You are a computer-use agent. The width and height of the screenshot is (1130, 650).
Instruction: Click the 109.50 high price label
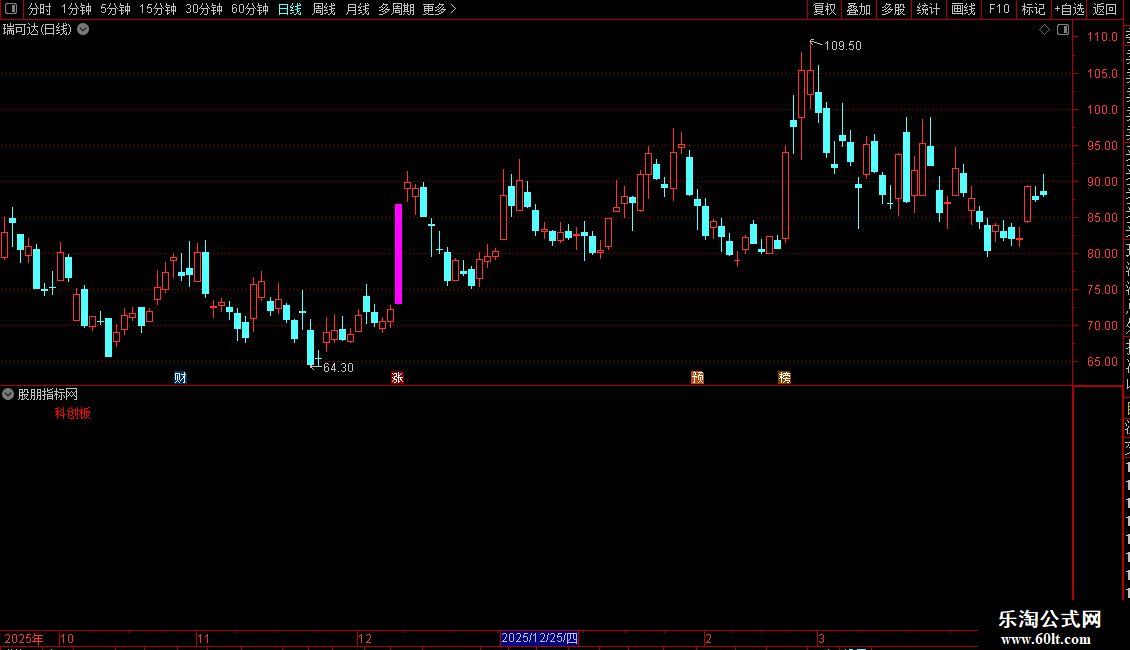(842, 45)
